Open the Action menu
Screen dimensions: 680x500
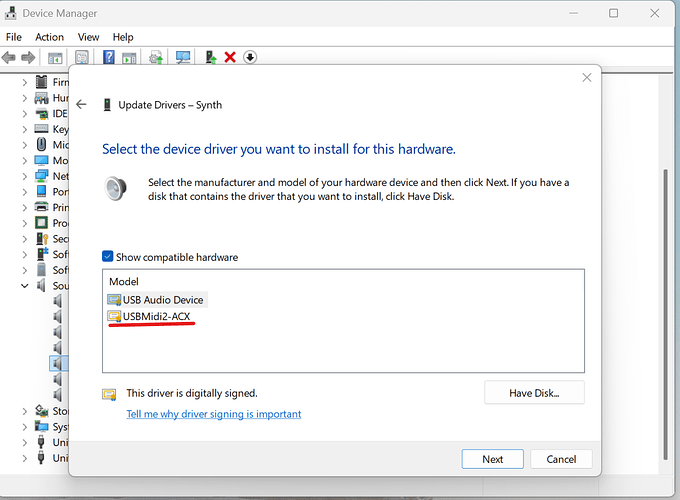49,37
